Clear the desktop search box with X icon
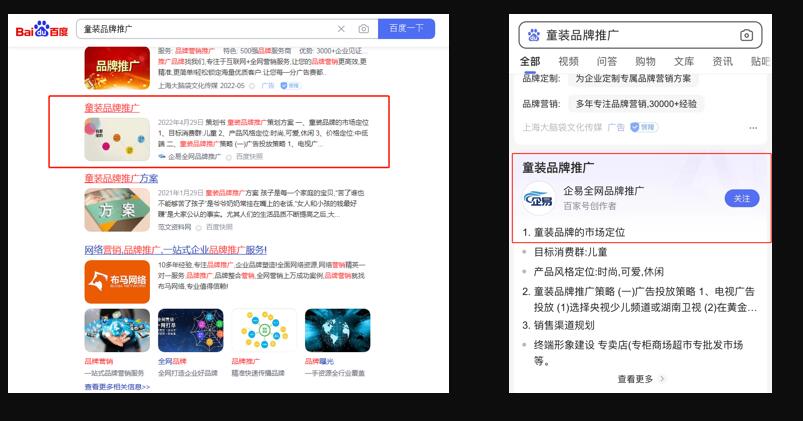Image resolution: width=803 pixels, height=421 pixels. (x=341, y=29)
